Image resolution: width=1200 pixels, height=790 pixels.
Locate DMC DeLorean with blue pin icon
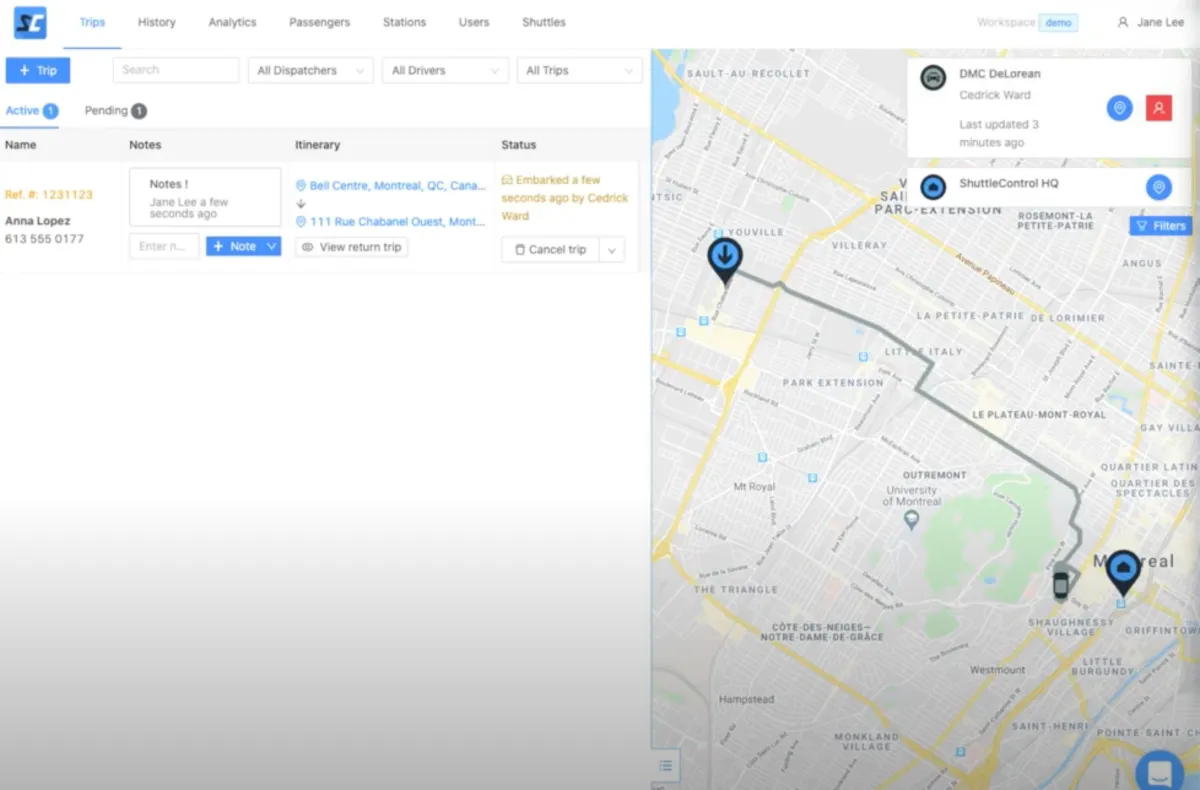(x=1119, y=108)
